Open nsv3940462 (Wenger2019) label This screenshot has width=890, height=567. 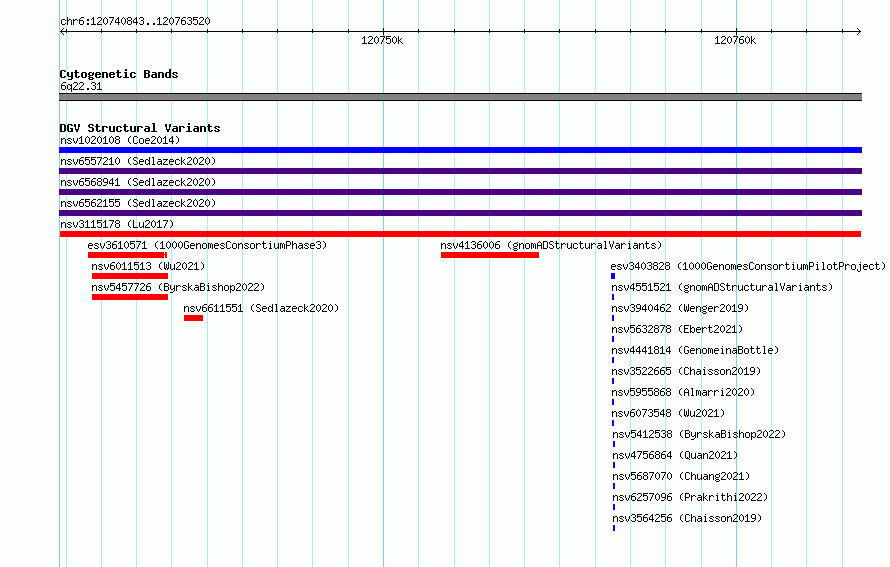coord(680,308)
